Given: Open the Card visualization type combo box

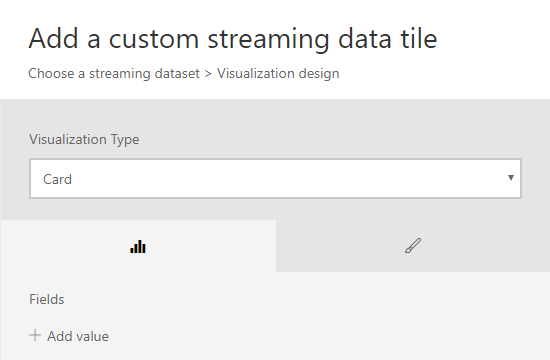Looking at the screenshot, I should [x=275, y=179].
